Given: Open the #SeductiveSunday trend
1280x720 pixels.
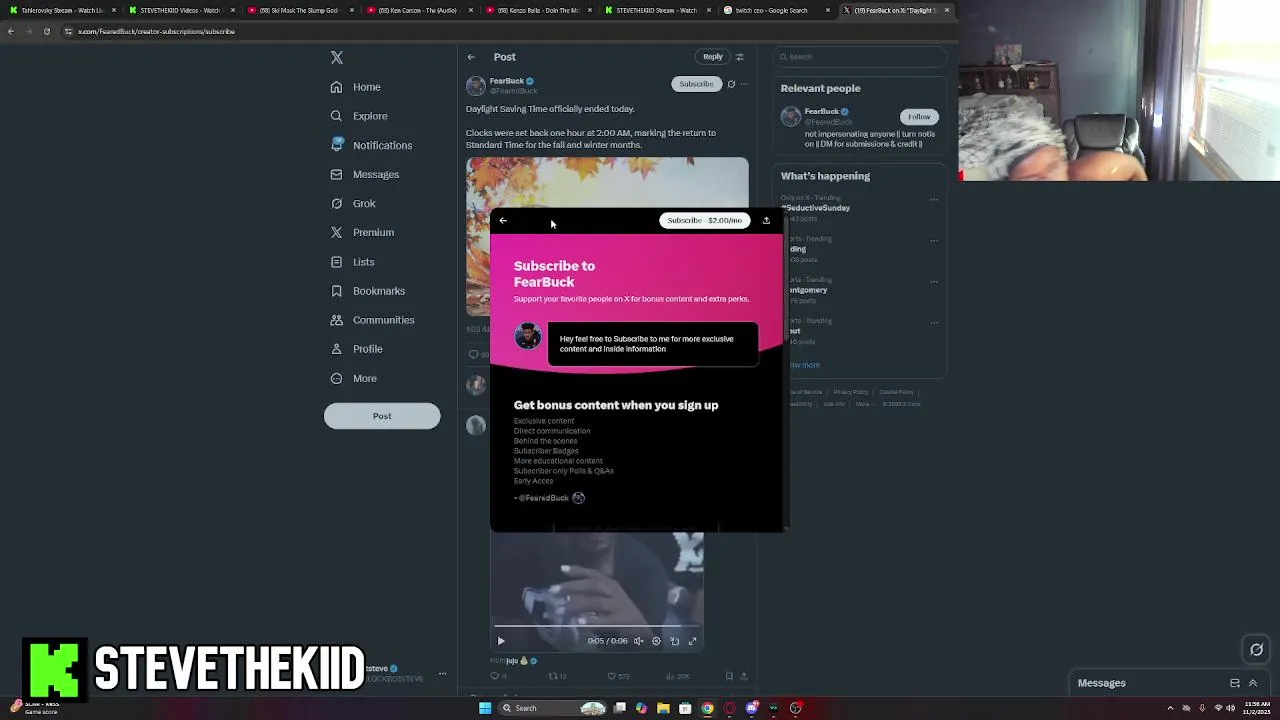Looking at the screenshot, I should (816, 208).
